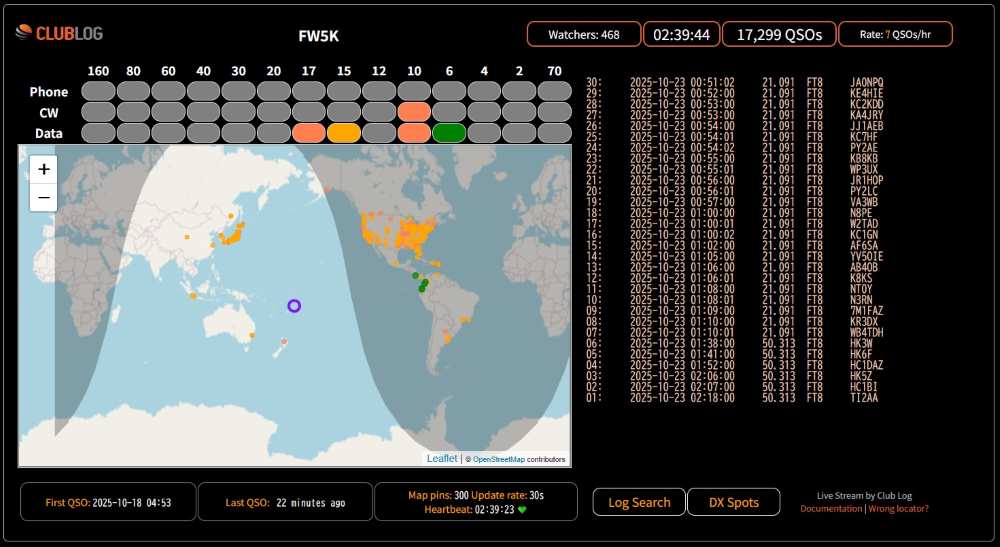The width and height of the screenshot is (1000, 547).
Task: Click the Club Log logo icon
Action: [24, 33]
